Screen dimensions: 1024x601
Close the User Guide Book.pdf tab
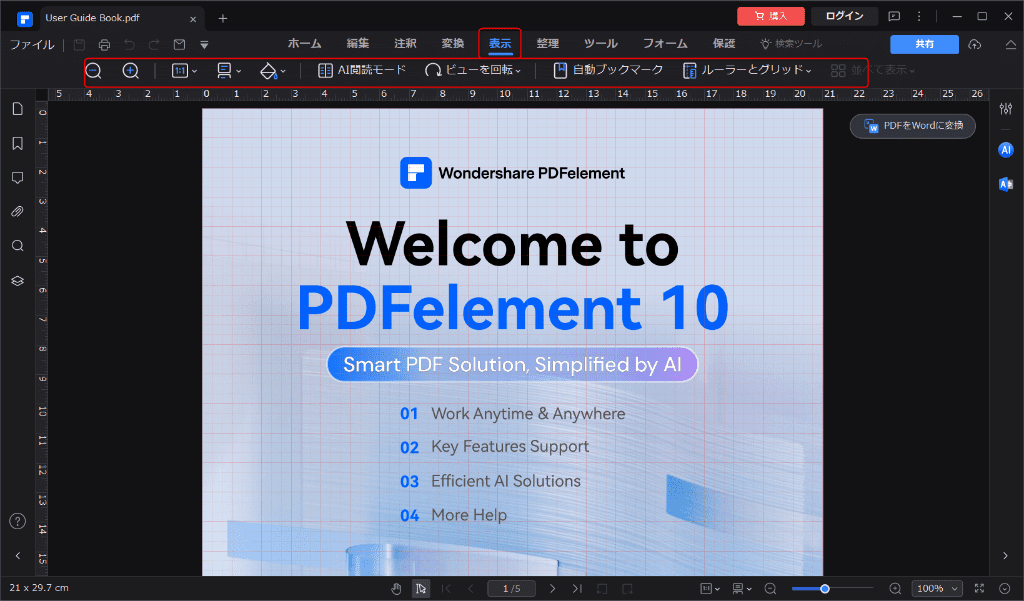[193, 19]
